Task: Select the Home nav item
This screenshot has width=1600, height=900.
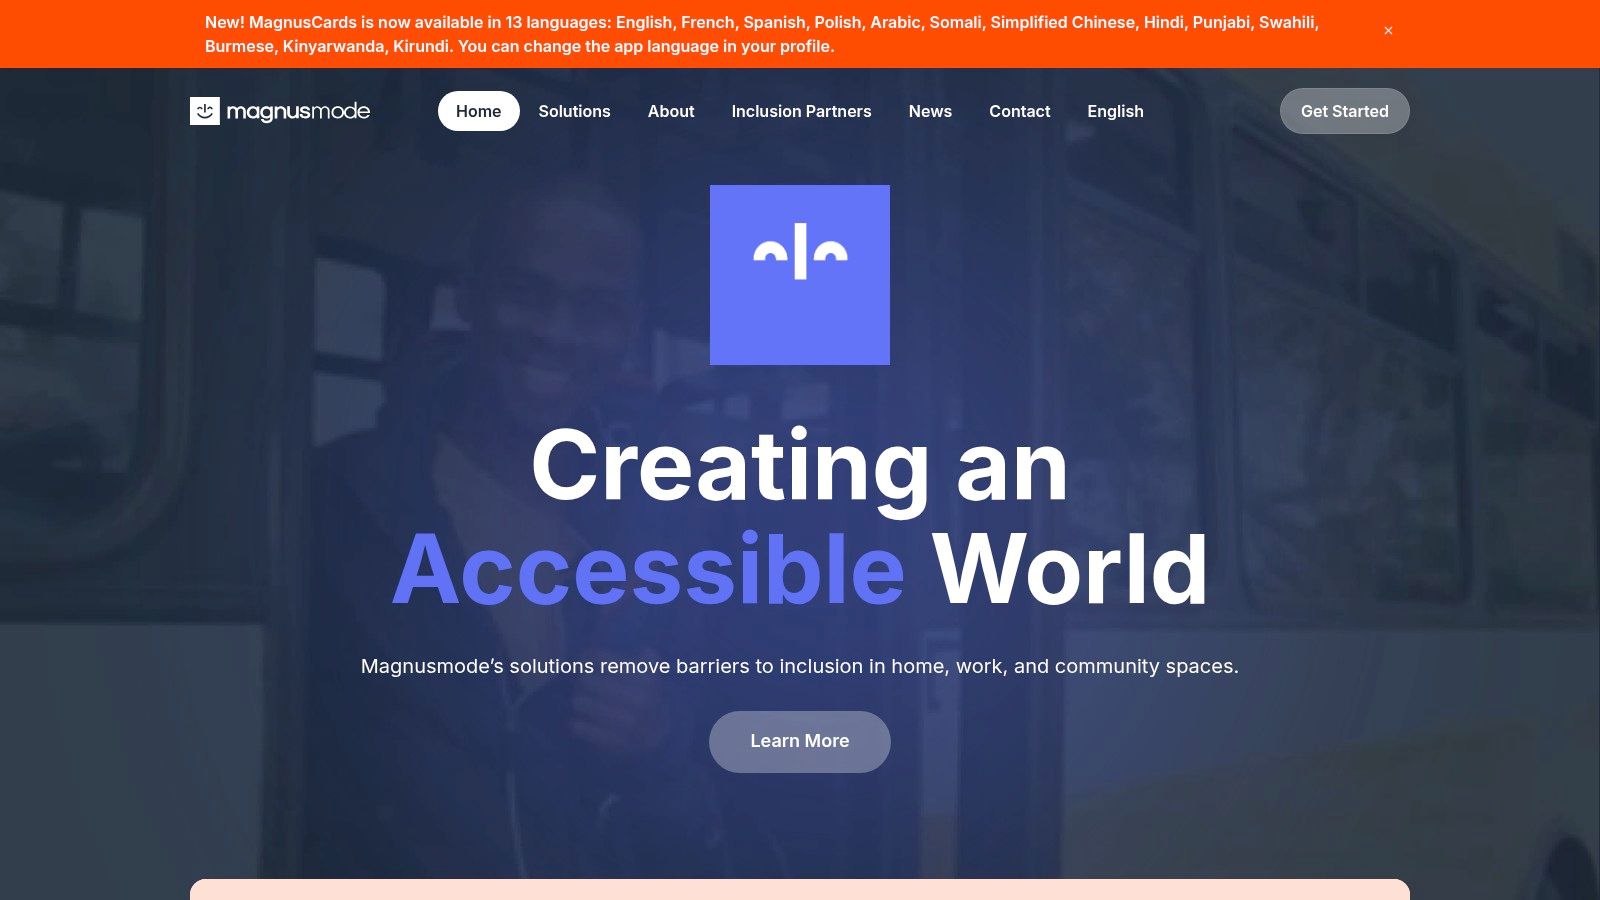Action: pos(478,111)
